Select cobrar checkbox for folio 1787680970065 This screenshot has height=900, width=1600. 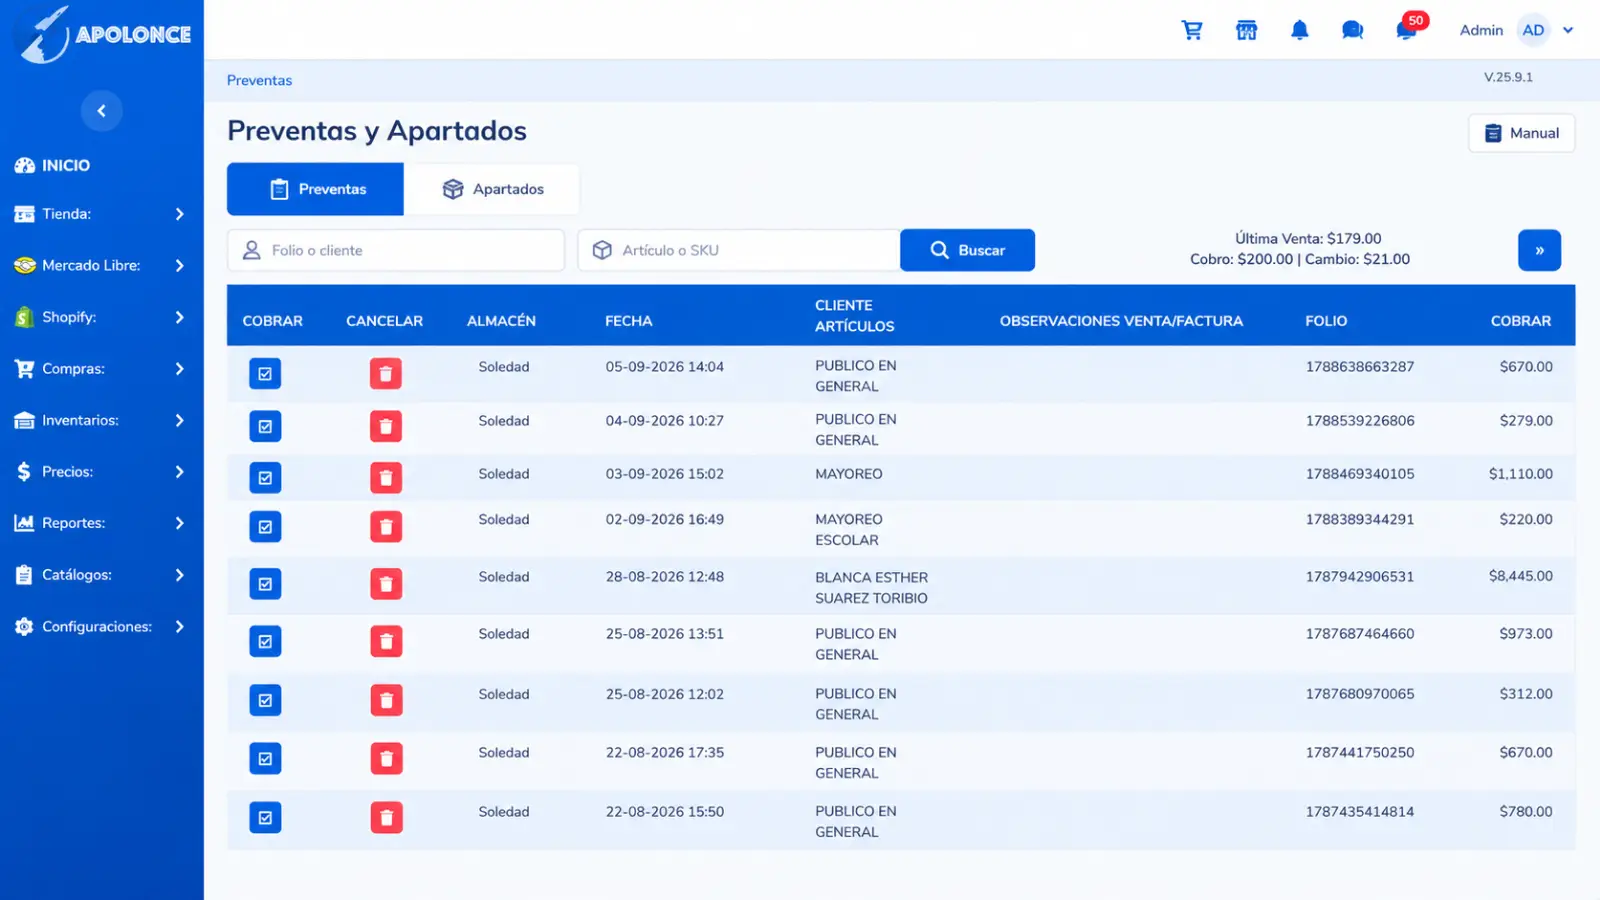point(265,700)
